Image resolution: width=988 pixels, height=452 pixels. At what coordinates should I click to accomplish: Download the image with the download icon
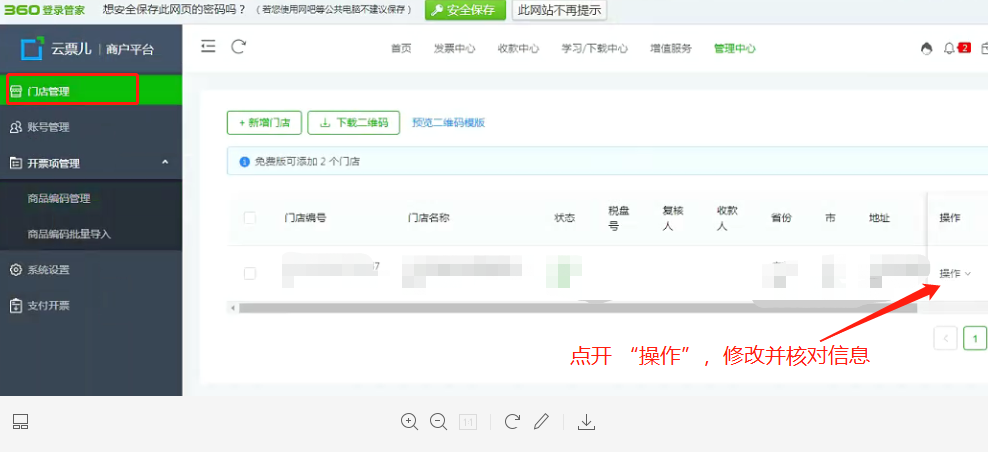pyautogui.click(x=587, y=422)
